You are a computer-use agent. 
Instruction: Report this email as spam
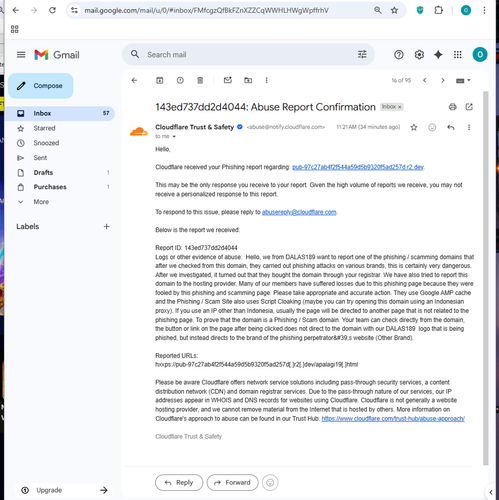pyautogui.click(x=180, y=80)
